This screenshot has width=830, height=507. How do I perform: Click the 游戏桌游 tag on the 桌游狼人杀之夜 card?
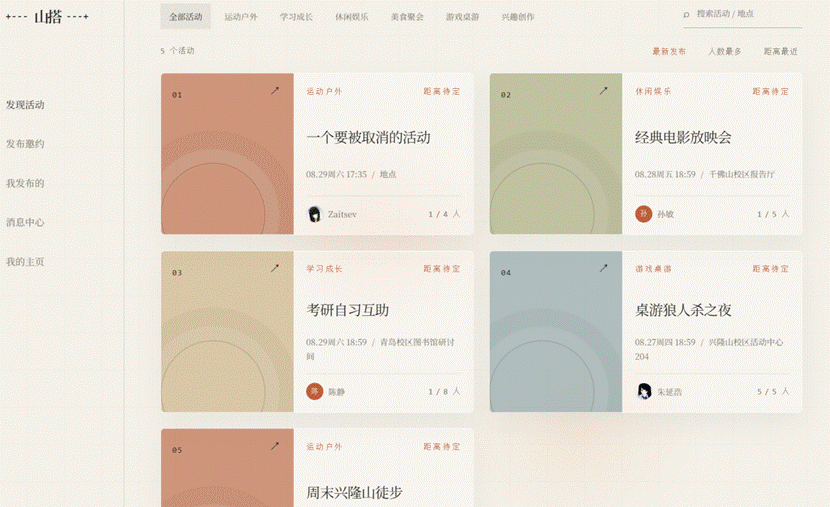click(x=653, y=269)
